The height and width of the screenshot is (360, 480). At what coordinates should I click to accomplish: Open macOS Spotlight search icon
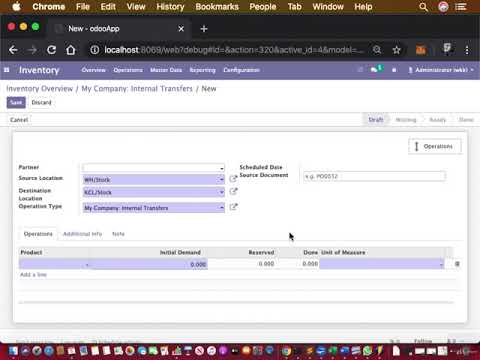click(423, 7)
